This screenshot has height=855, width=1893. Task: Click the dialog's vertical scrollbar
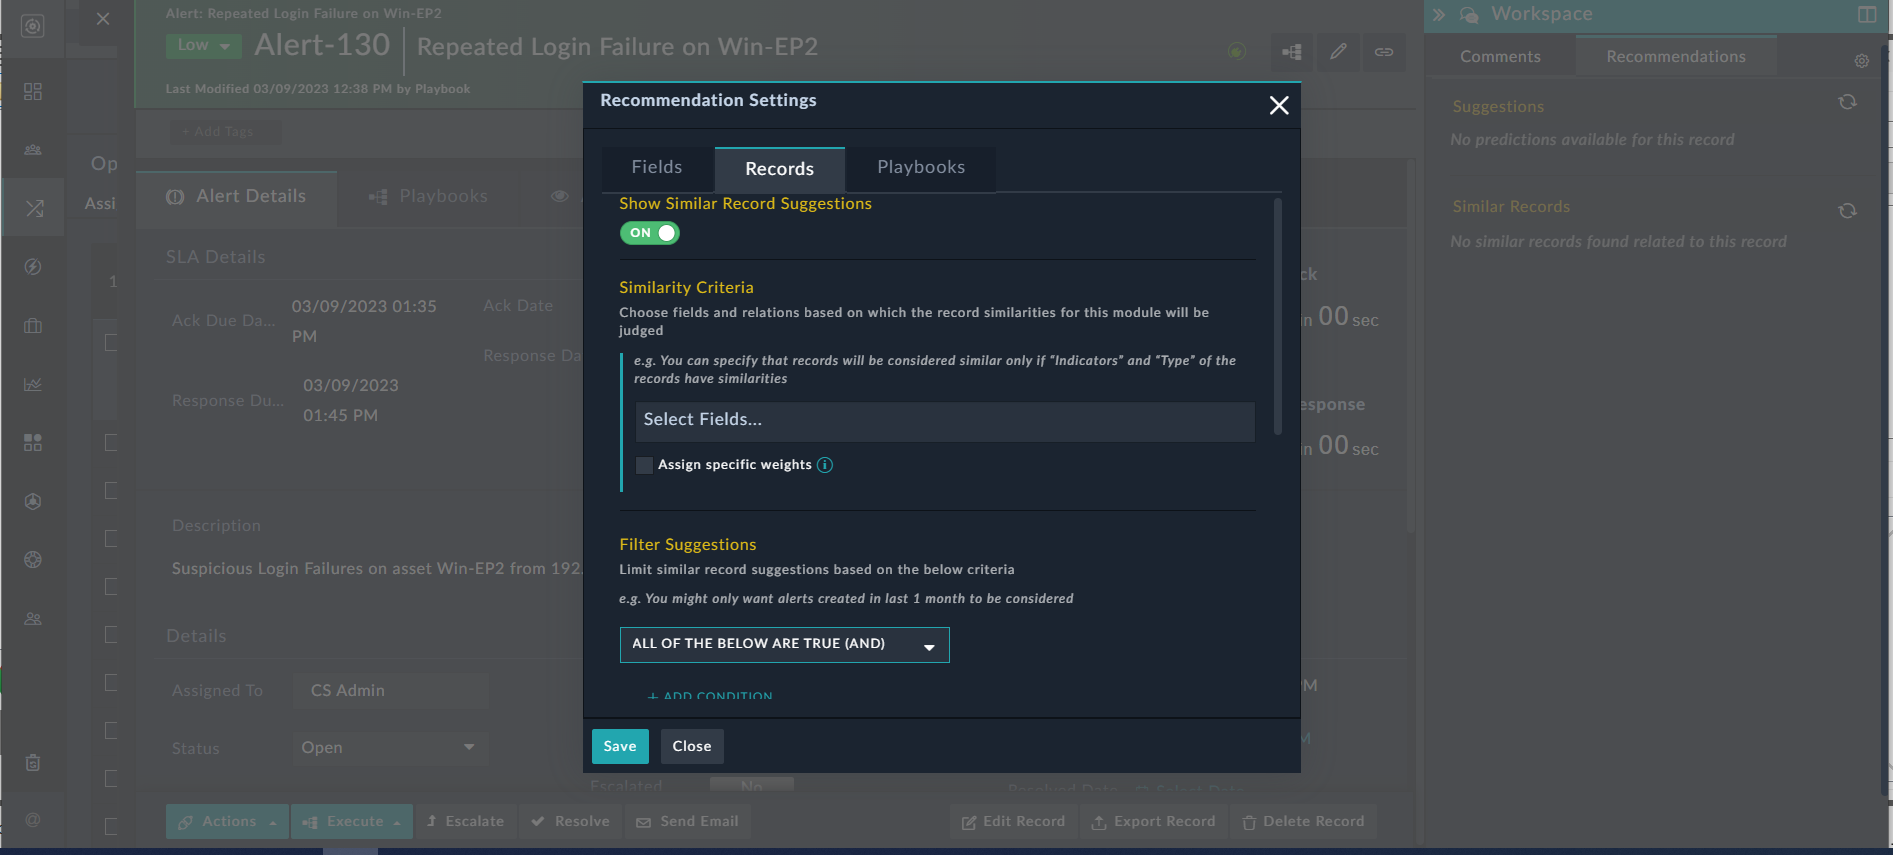click(1278, 317)
